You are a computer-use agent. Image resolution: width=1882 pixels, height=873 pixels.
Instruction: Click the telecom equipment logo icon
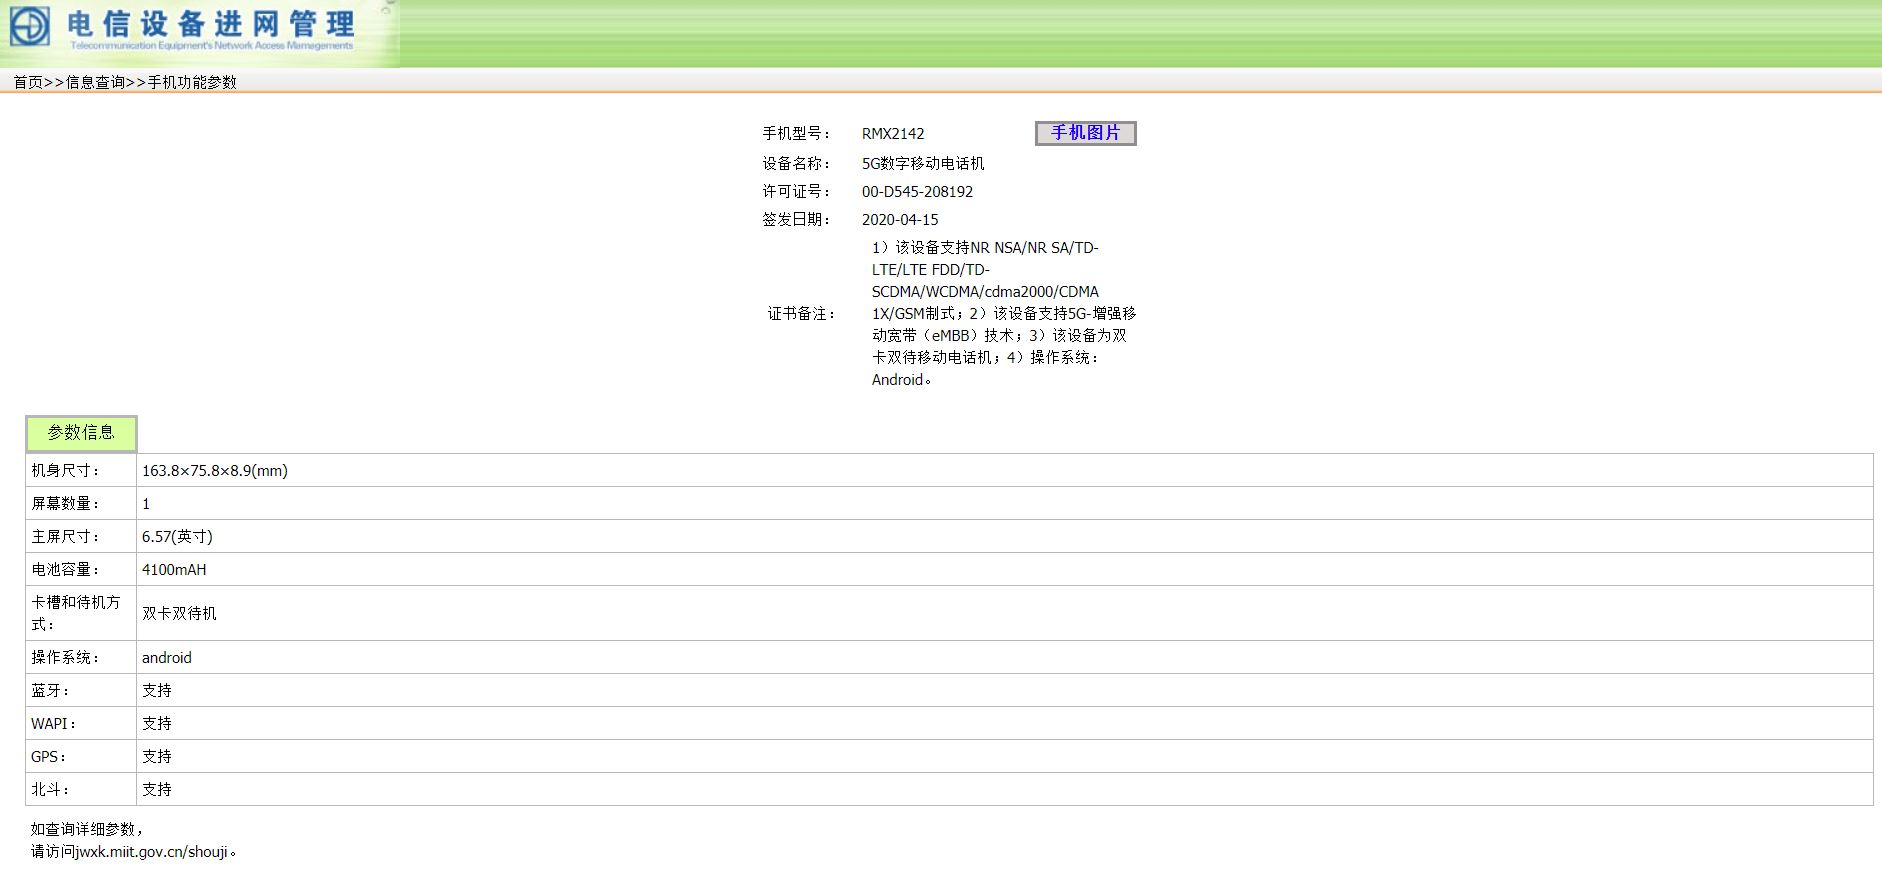(29, 26)
